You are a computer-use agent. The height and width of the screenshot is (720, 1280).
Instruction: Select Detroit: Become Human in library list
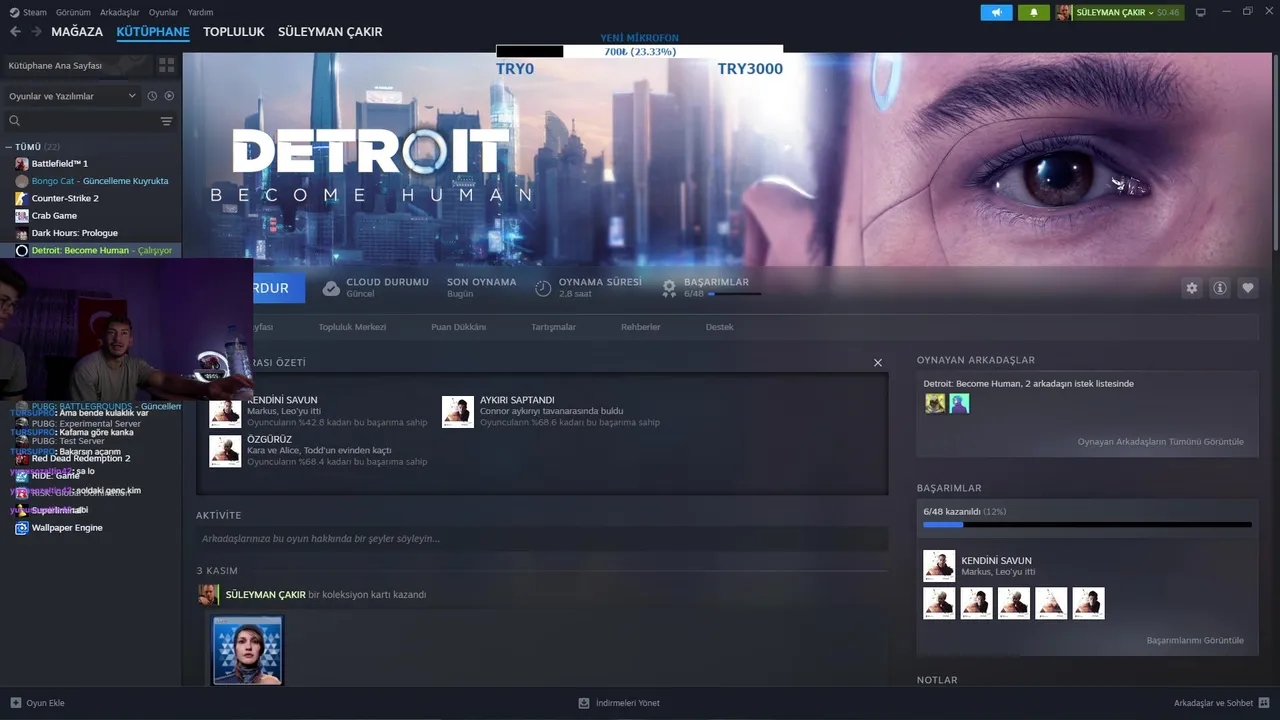click(x=91, y=250)
